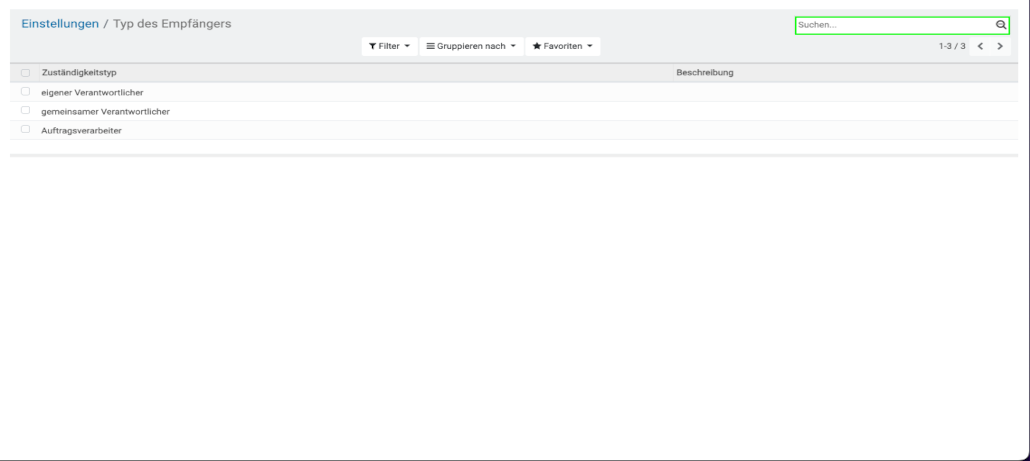Sort by Beschreibung column header

(x=705, y=73)
